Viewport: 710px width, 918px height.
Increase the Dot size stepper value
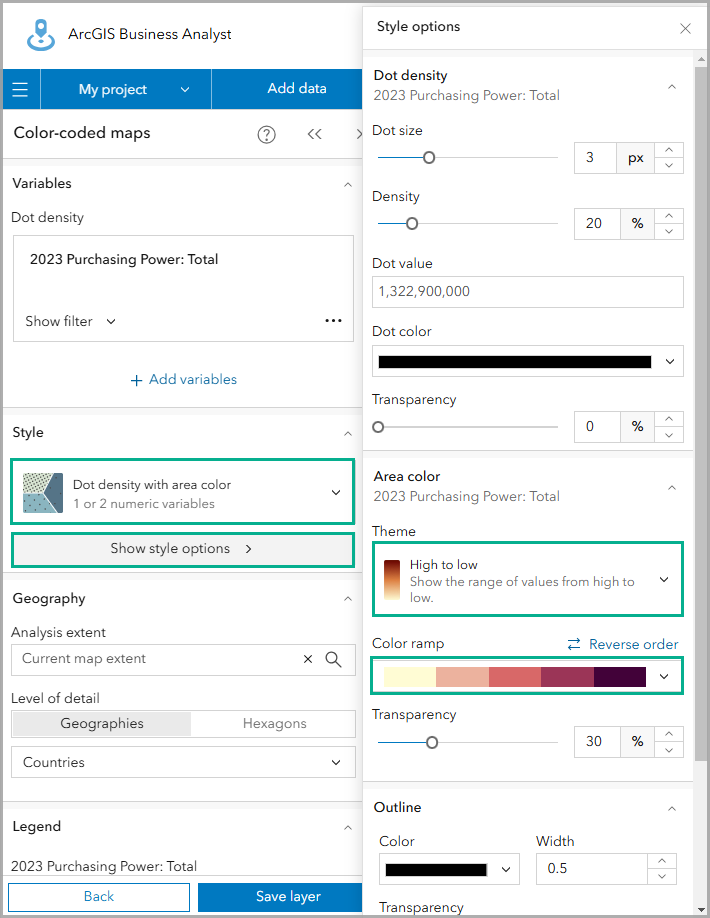click(670, 151)
